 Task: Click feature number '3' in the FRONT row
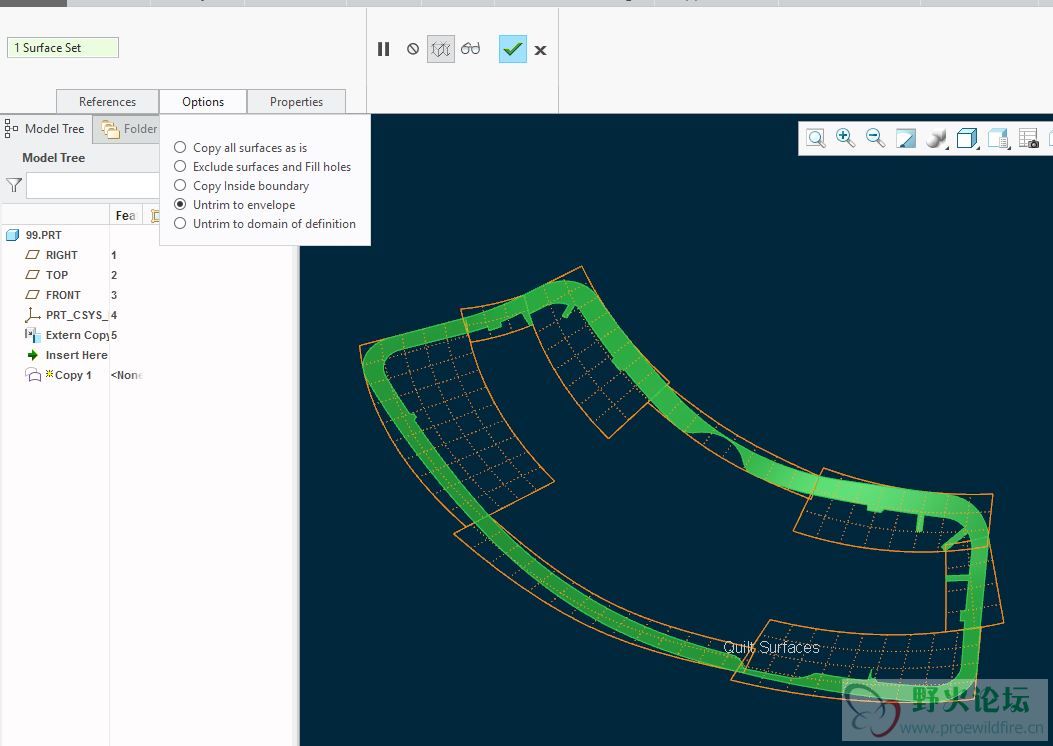point(114,295)
